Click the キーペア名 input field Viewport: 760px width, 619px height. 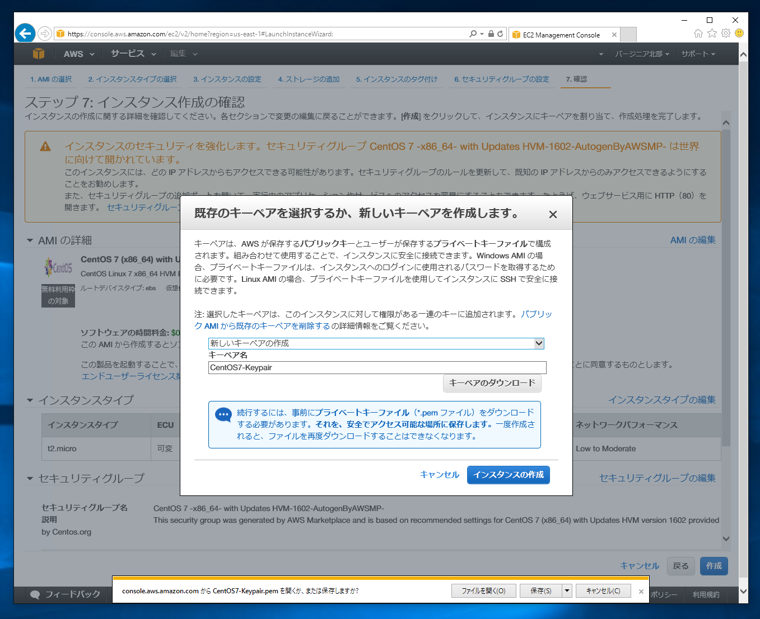(x=377, y=367)
